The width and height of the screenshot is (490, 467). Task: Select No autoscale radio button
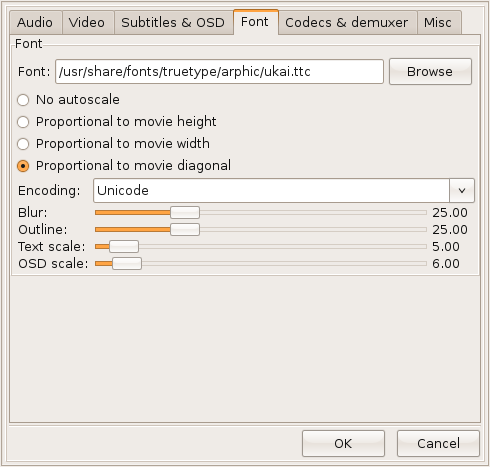[x=23, y=100]
